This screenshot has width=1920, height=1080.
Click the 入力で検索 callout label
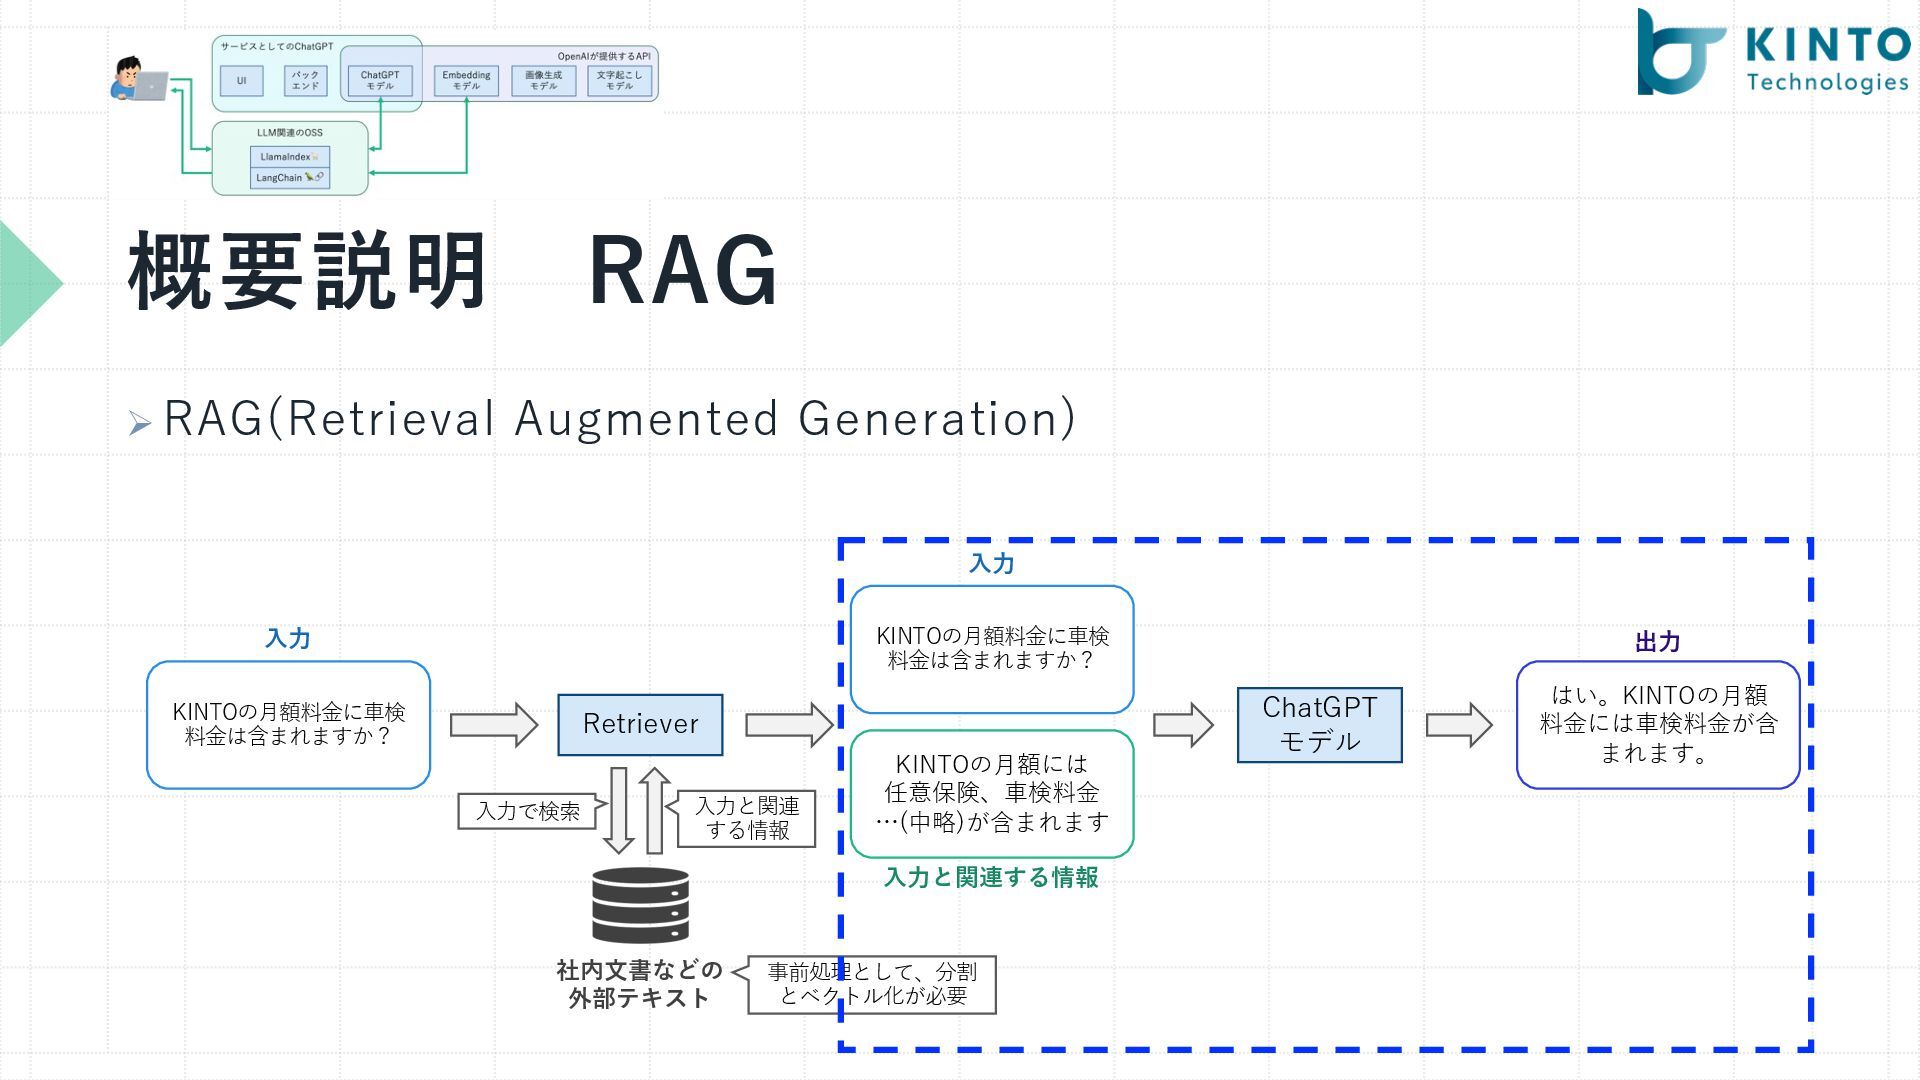tap(528, 811)
